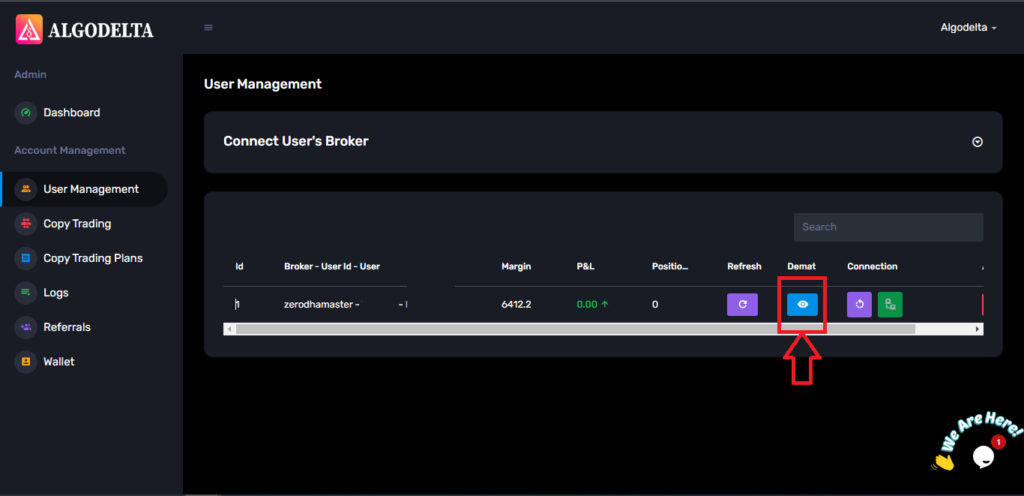This screenshot has width=1024, height=496.
Task: Click the Broker - User Id - User header
Action: pos(332,266)
